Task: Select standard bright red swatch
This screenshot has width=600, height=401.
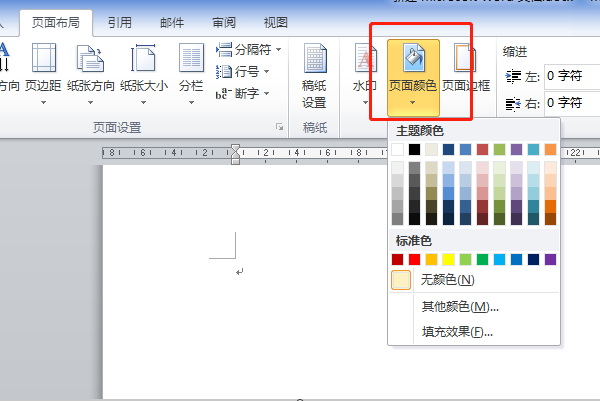Action: [414, 259]
